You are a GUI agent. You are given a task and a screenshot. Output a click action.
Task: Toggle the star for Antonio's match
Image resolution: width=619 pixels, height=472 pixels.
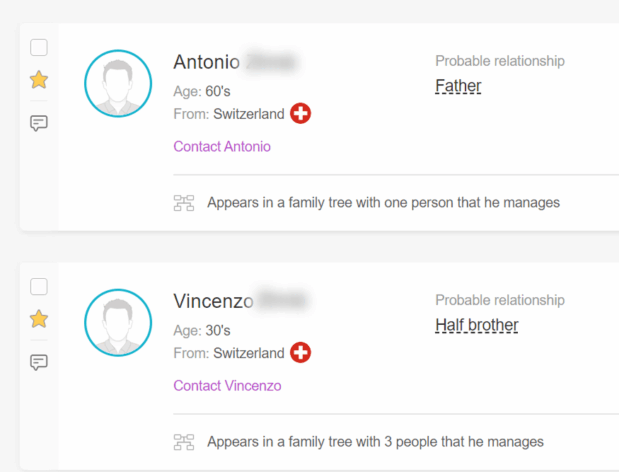pos(39,80)
